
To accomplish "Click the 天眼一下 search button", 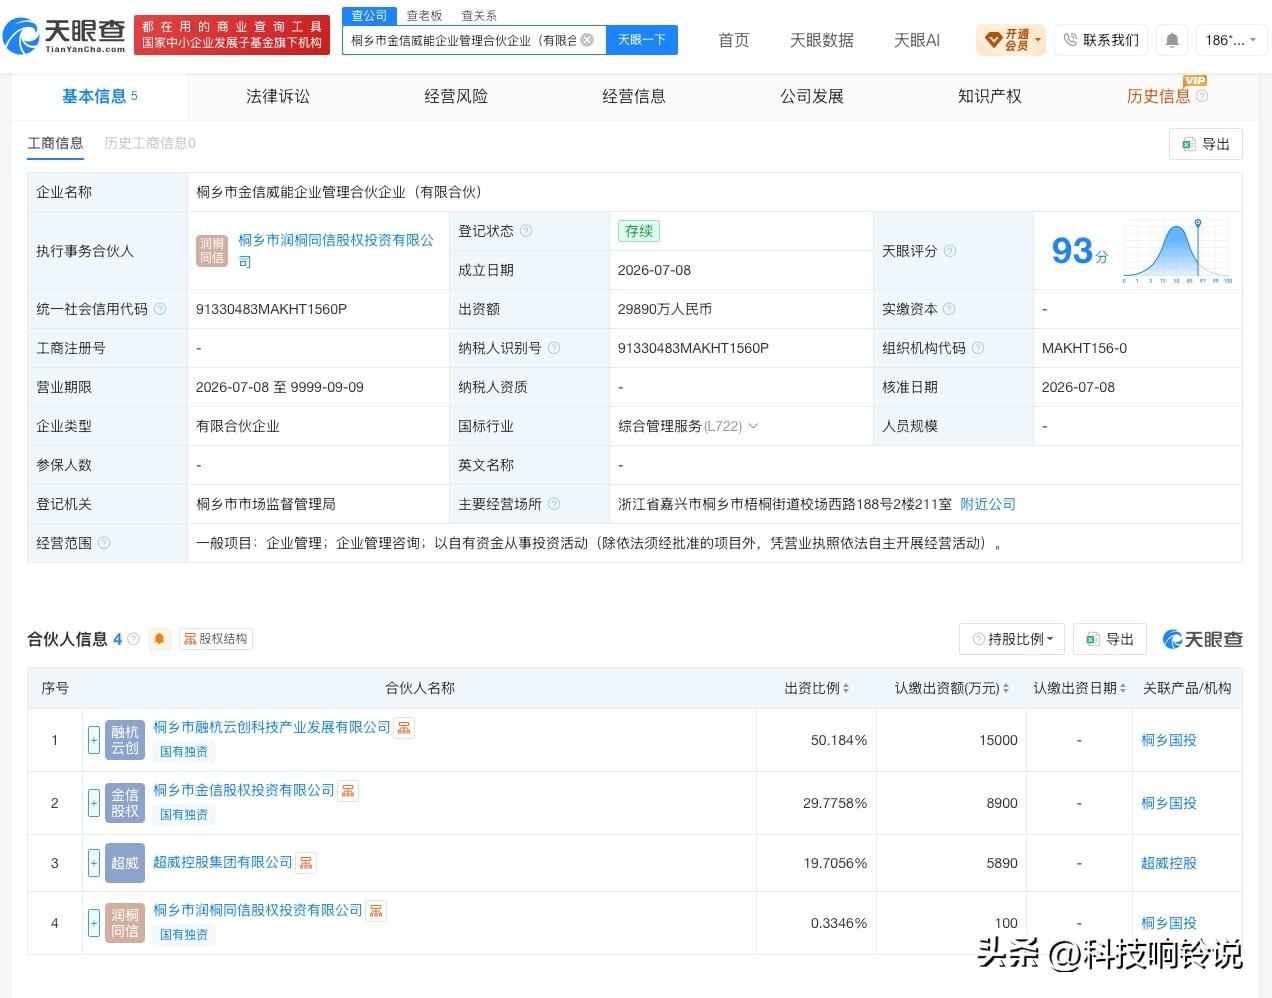I will pyautogui.click(x=642, y=40).
